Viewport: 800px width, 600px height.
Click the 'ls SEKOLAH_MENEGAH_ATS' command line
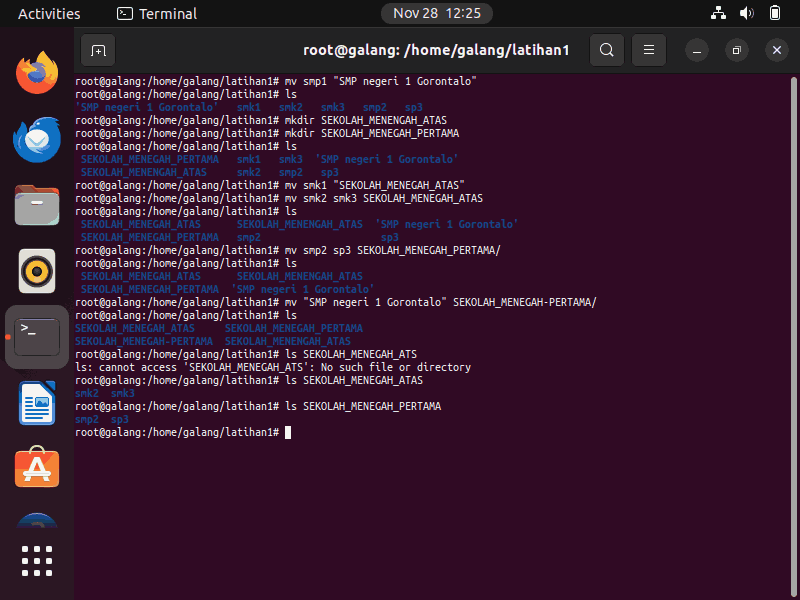point(246,355)
